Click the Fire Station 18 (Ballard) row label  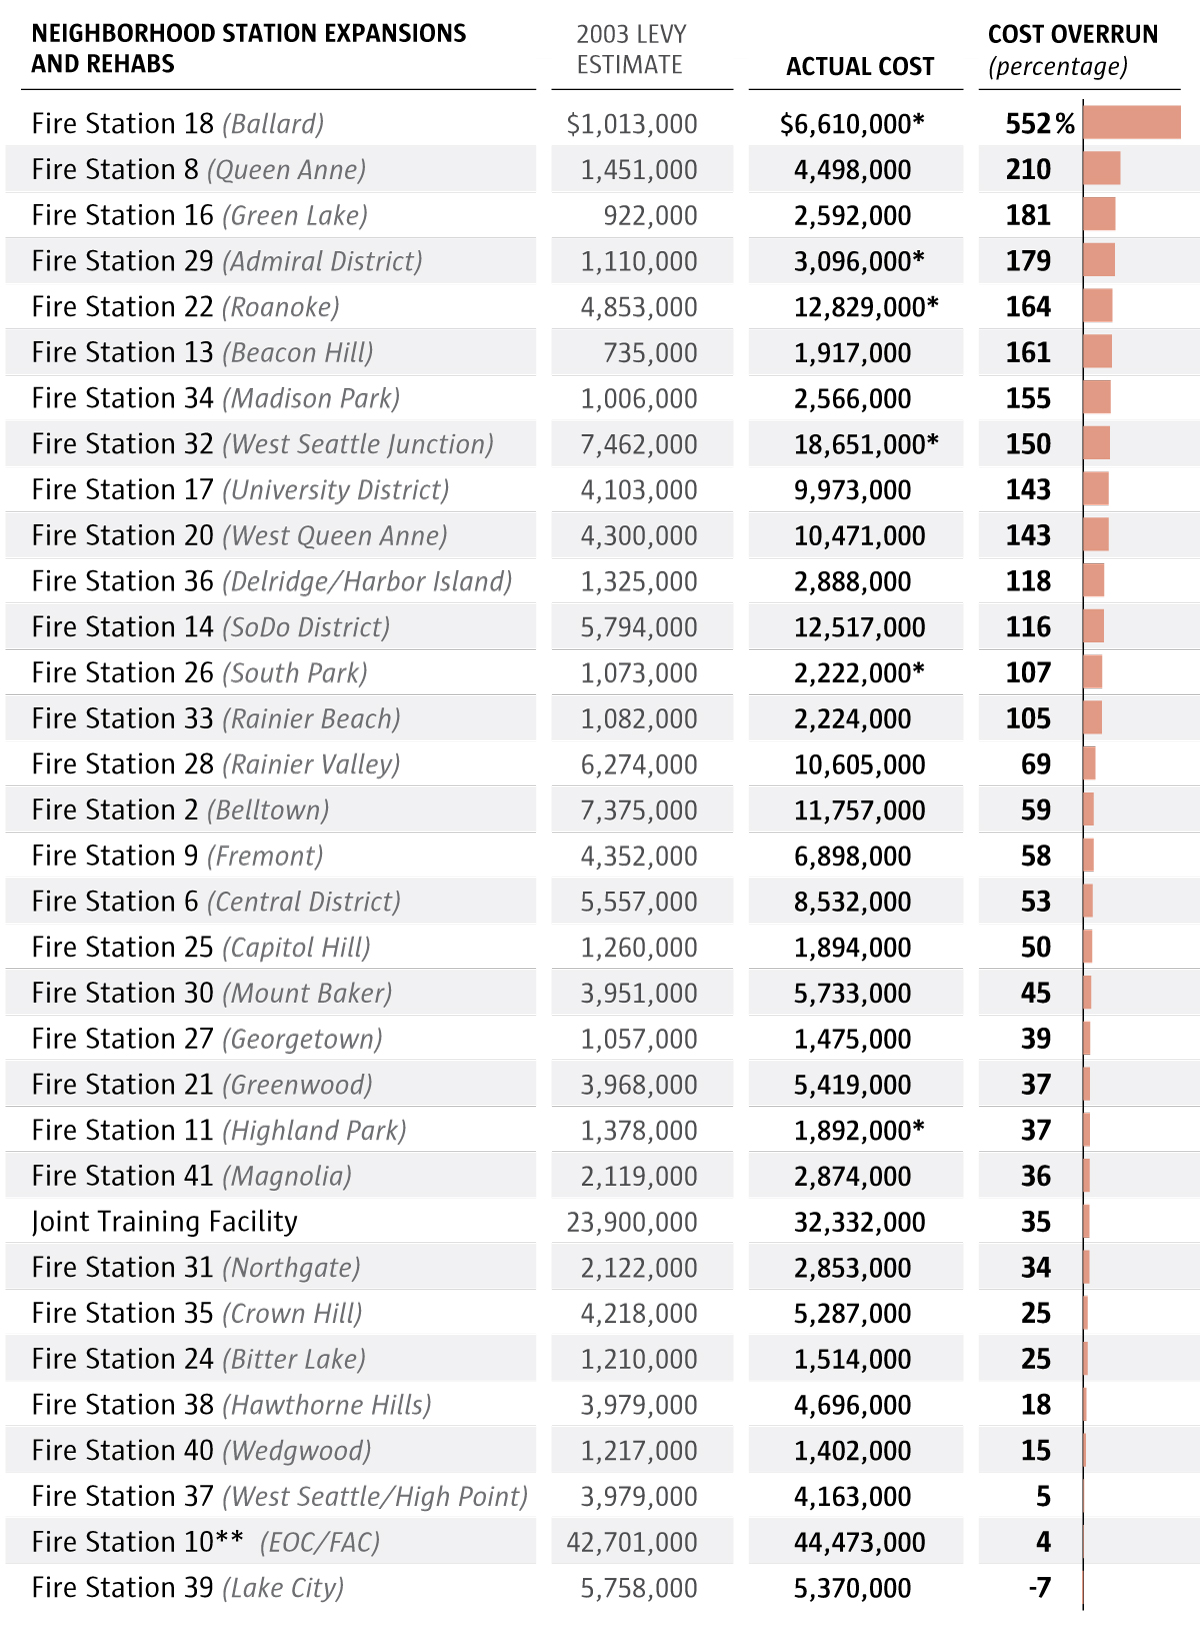[x=178, y=124]
